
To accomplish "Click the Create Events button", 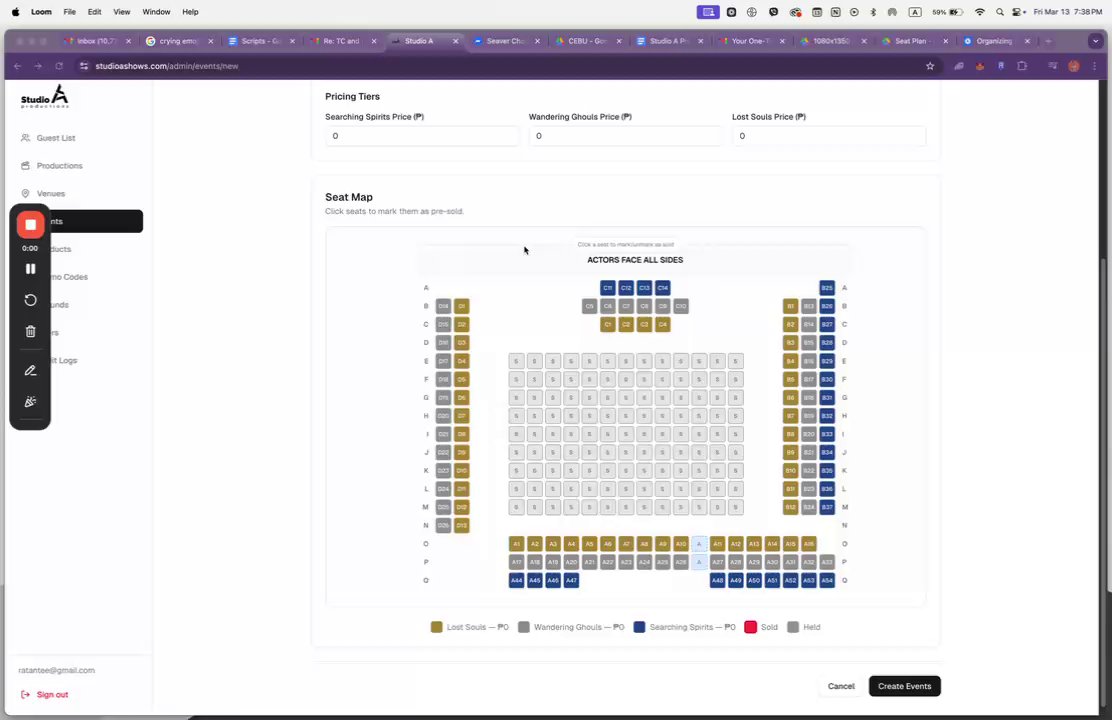I will 904,686.
